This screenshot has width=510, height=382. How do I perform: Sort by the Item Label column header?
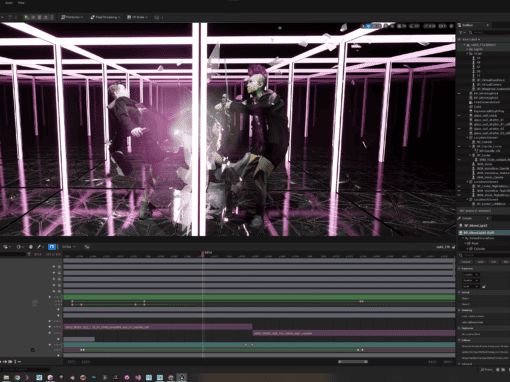tap(471, 39)
